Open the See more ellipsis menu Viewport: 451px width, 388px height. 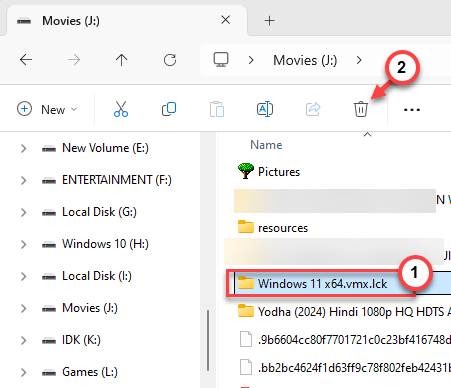(412, 109)
